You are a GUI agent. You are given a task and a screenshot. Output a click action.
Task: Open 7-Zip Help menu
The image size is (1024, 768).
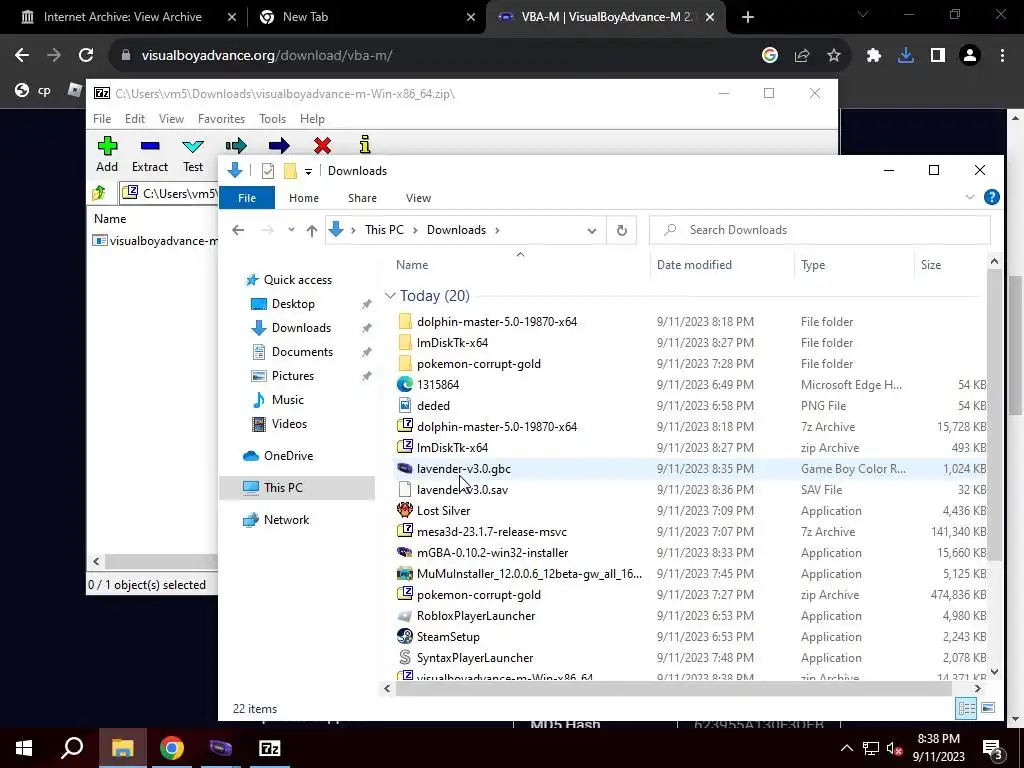point(312,119)
